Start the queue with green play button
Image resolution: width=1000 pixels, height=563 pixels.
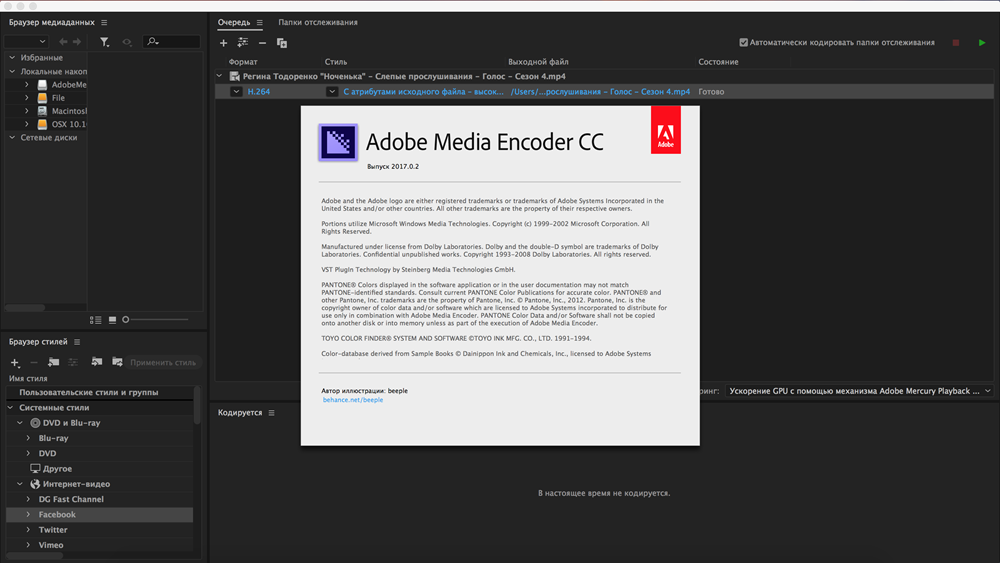point(982,43)
